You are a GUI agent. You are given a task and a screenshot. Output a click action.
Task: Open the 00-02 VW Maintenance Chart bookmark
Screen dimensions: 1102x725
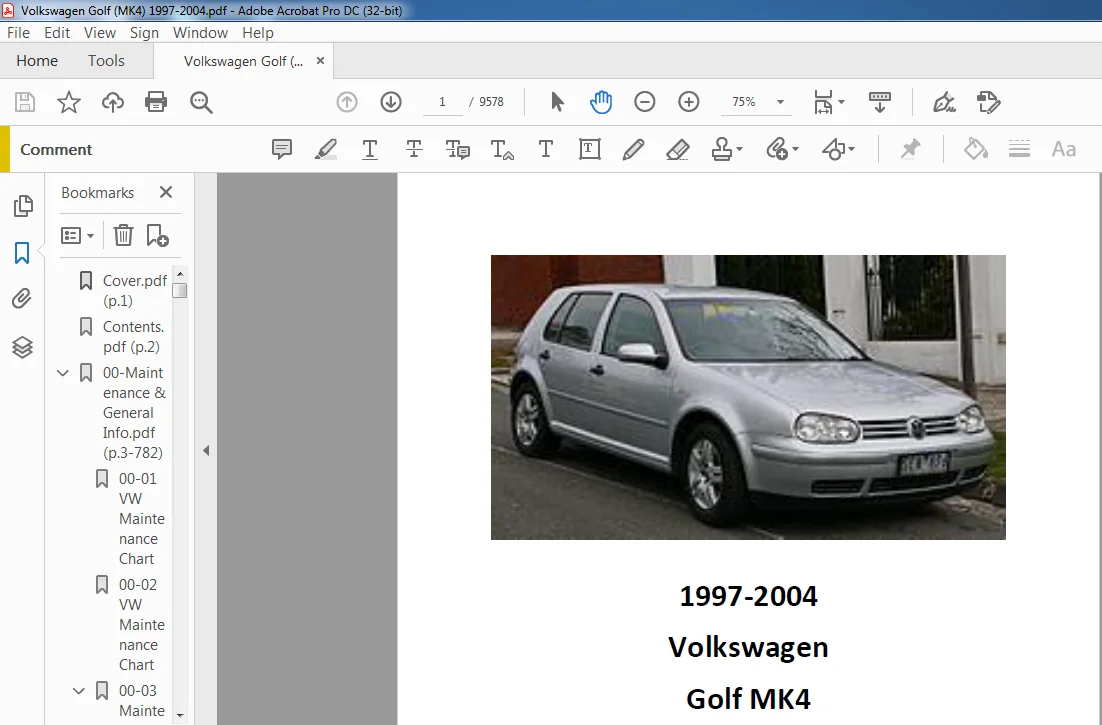142,625
